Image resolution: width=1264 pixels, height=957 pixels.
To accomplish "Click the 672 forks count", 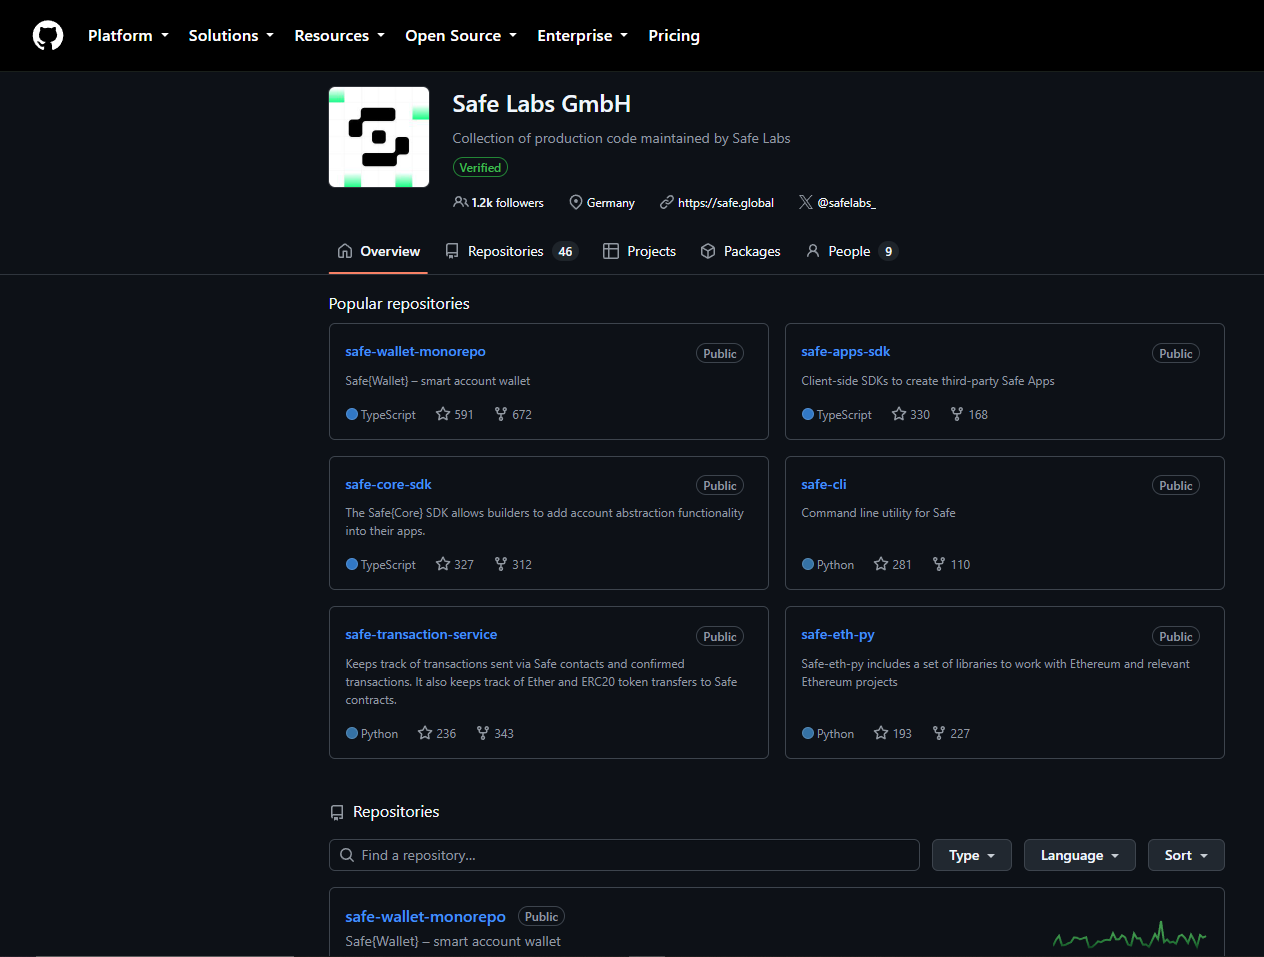I will coord(521,414).
